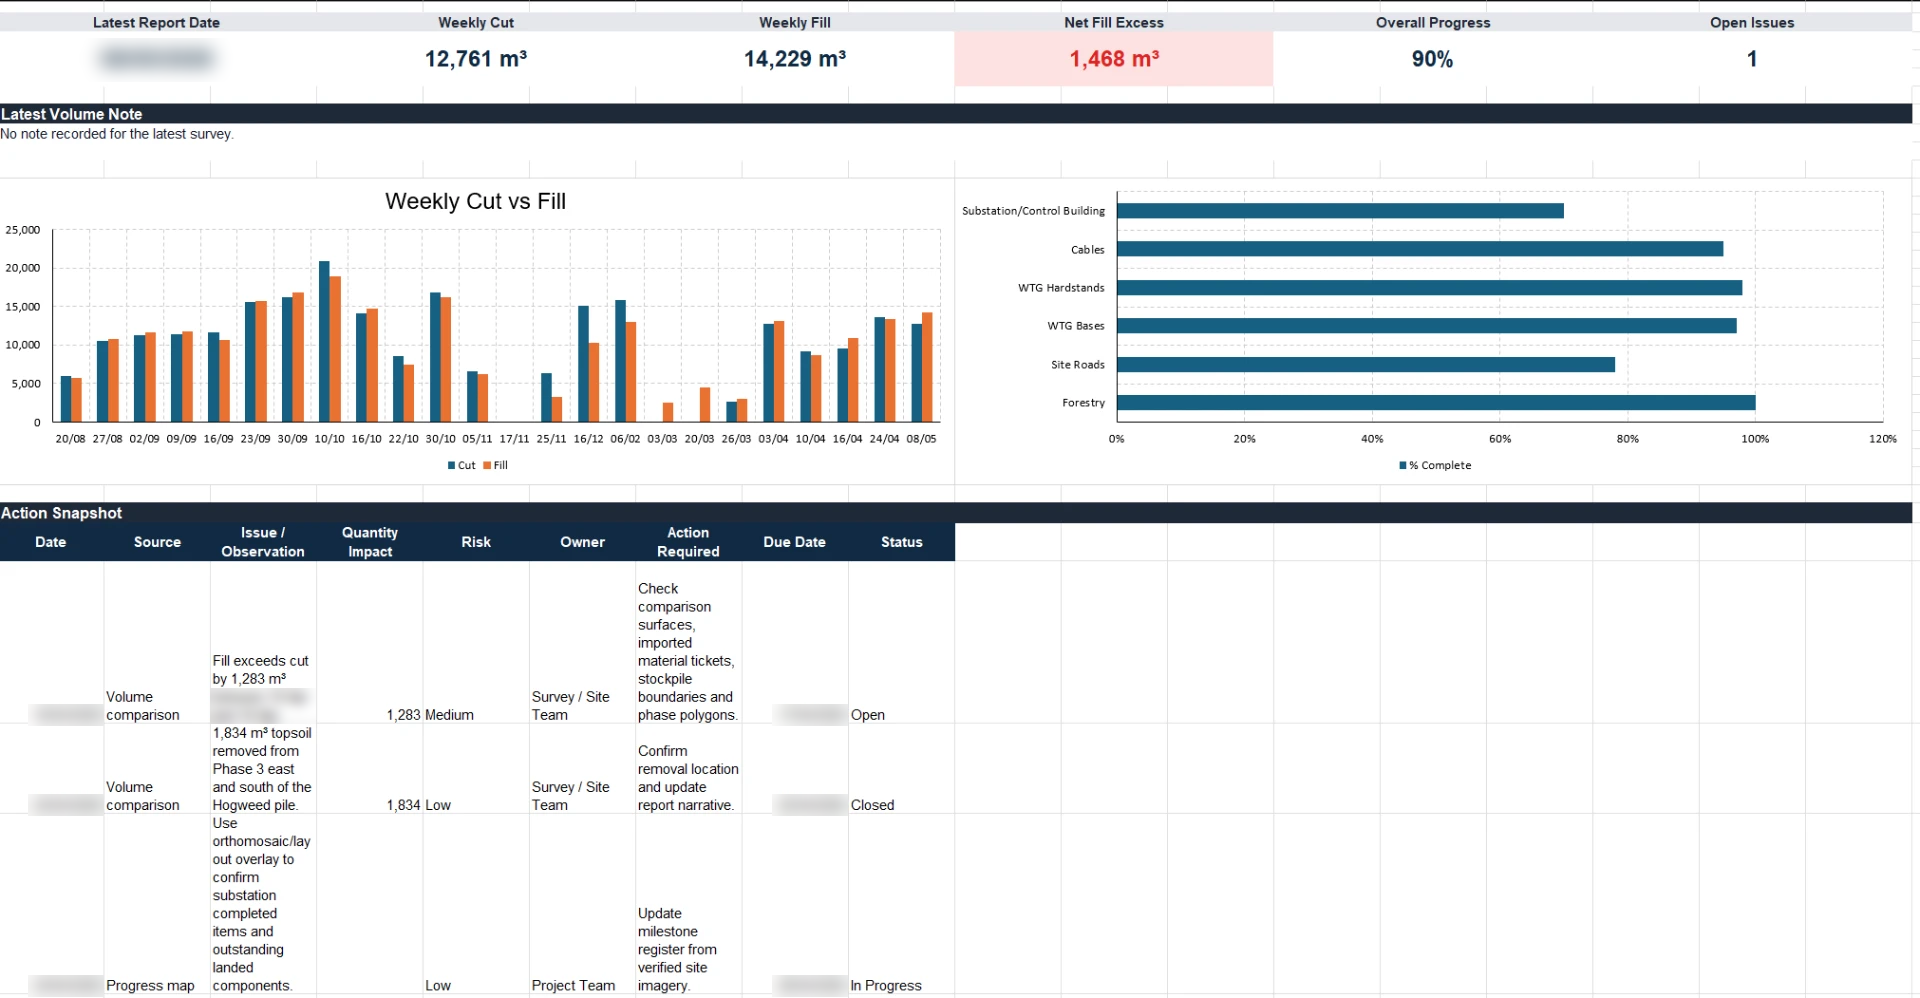
Task: Select the Owner column header
Action: coord(582,542)
